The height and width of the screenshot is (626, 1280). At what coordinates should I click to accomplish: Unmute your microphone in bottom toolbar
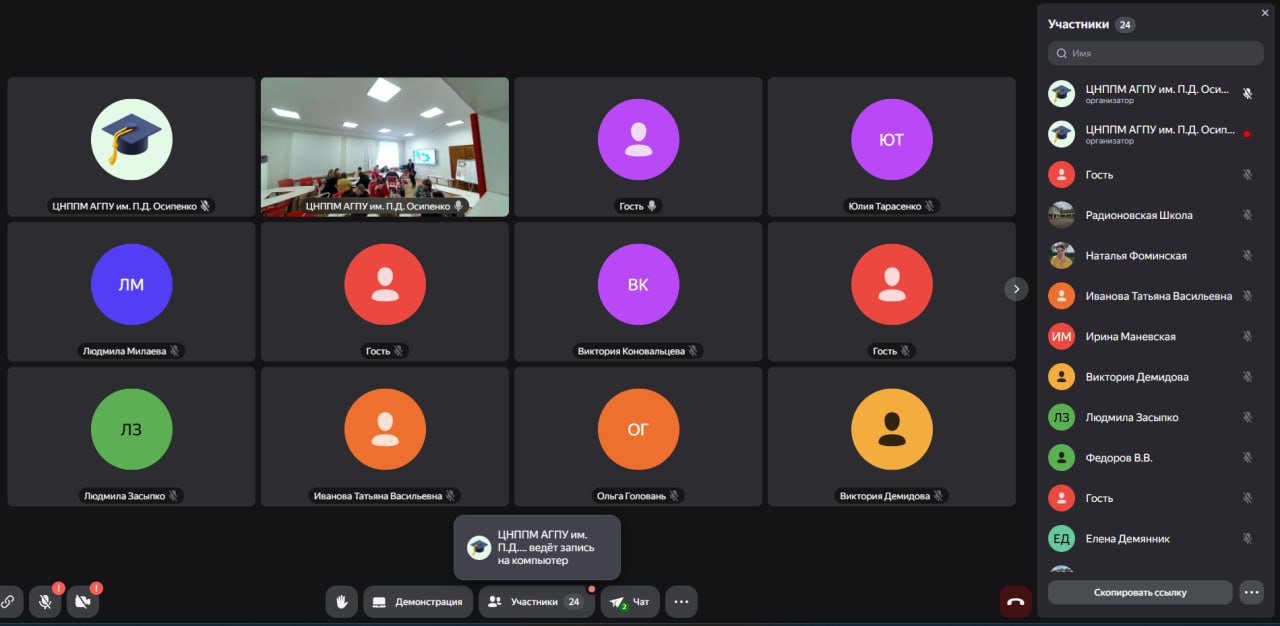coord(45,602)
